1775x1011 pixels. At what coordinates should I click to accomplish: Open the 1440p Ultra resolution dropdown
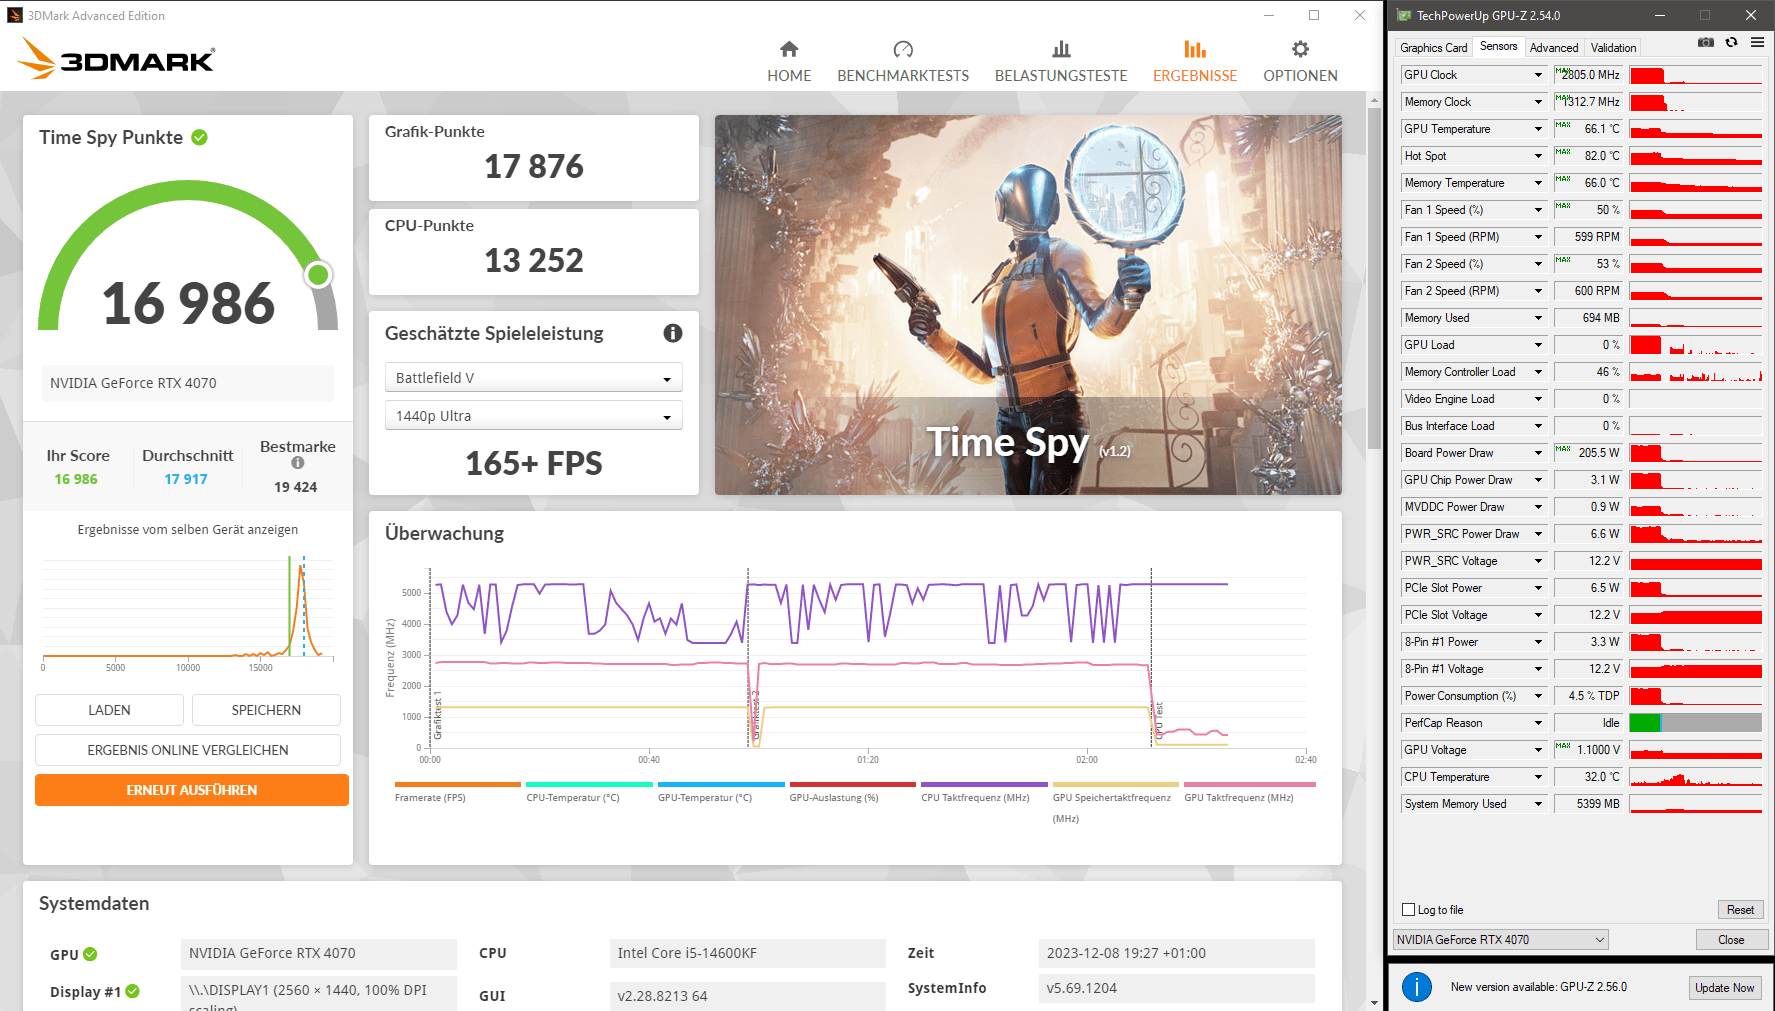pyautogui.click(x=534, y=415)
